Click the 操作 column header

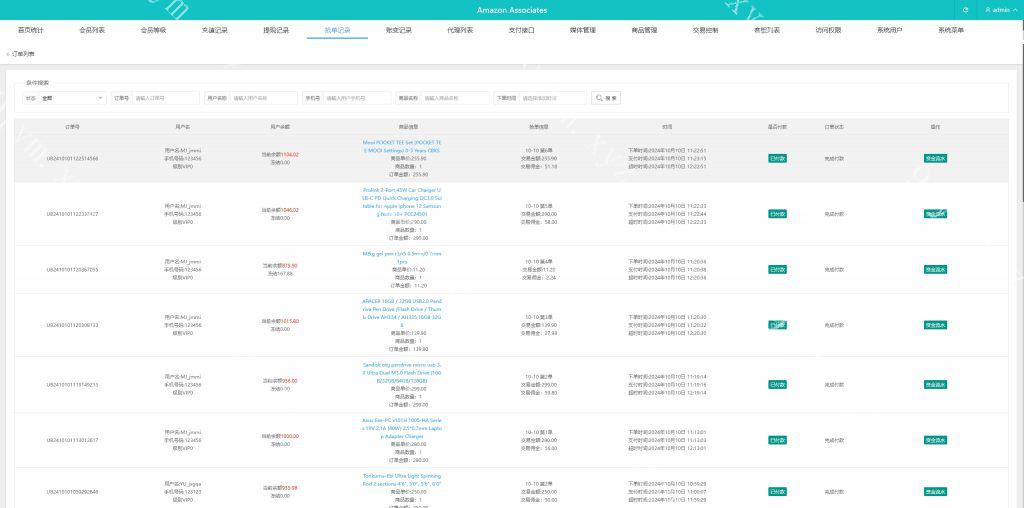[935, 127]
